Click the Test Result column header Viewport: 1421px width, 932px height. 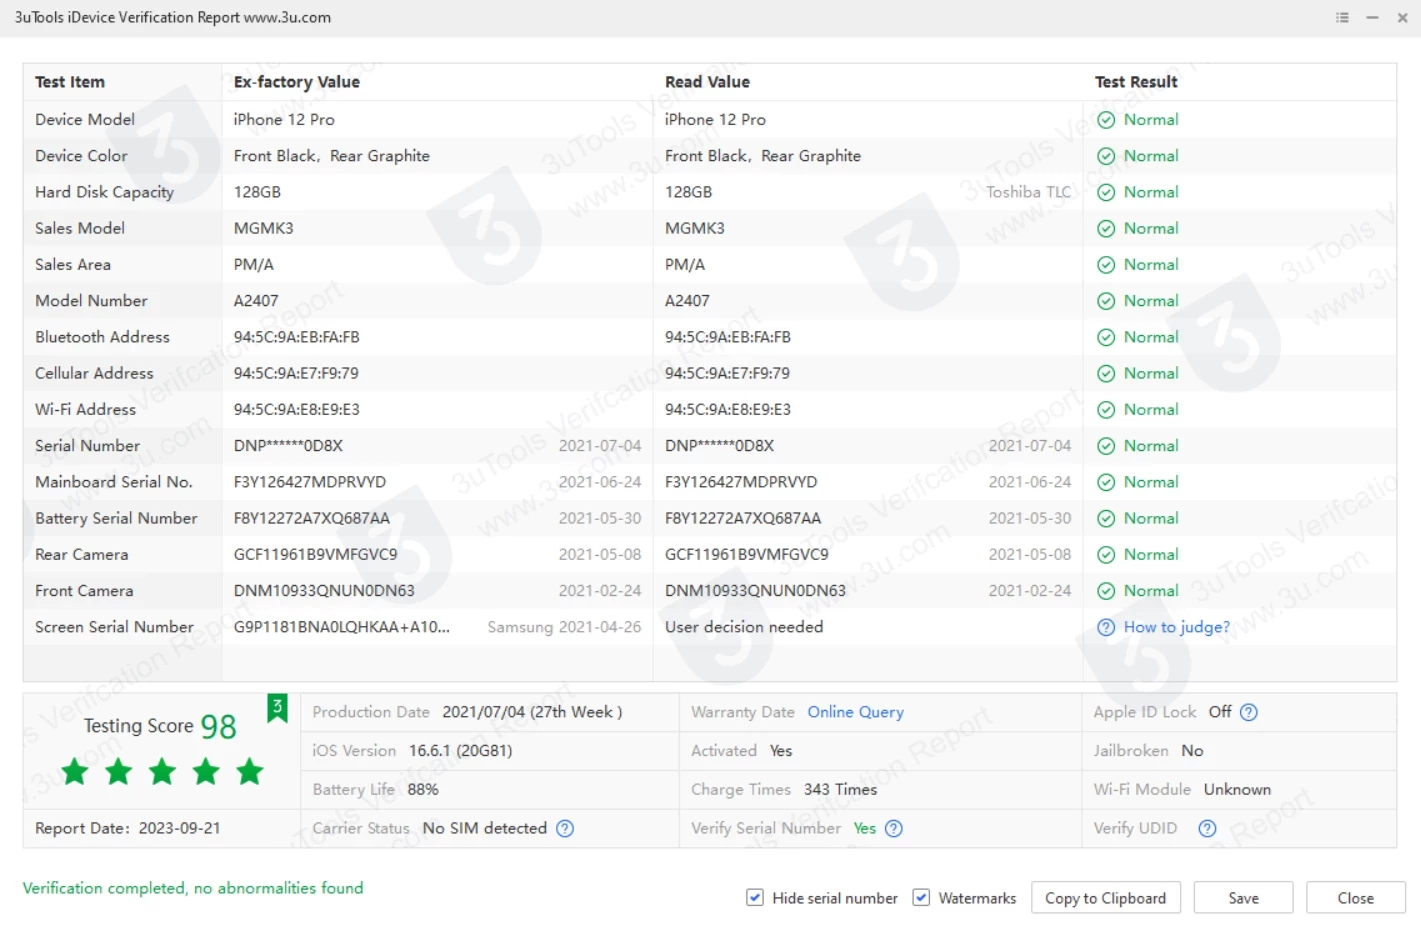[1136, 82]
